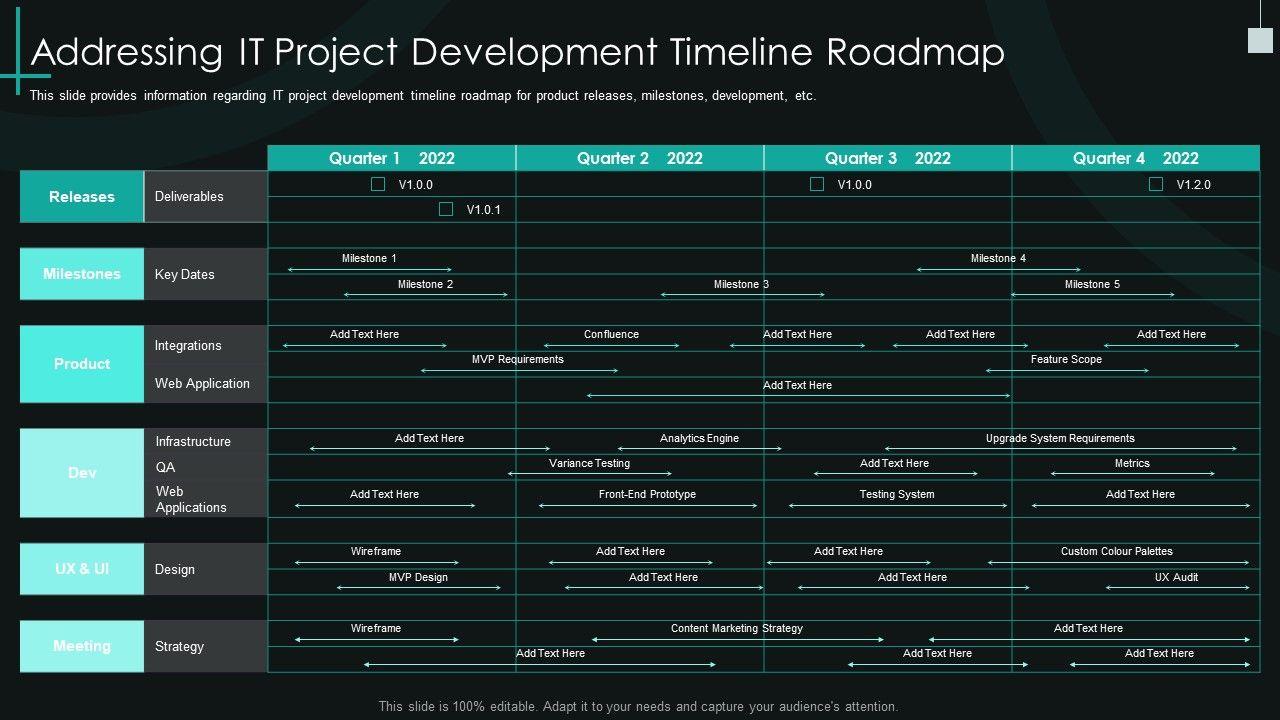Select the Strategy row label
This screenshot has width=1280, height=720.
(x=179, y=647)
